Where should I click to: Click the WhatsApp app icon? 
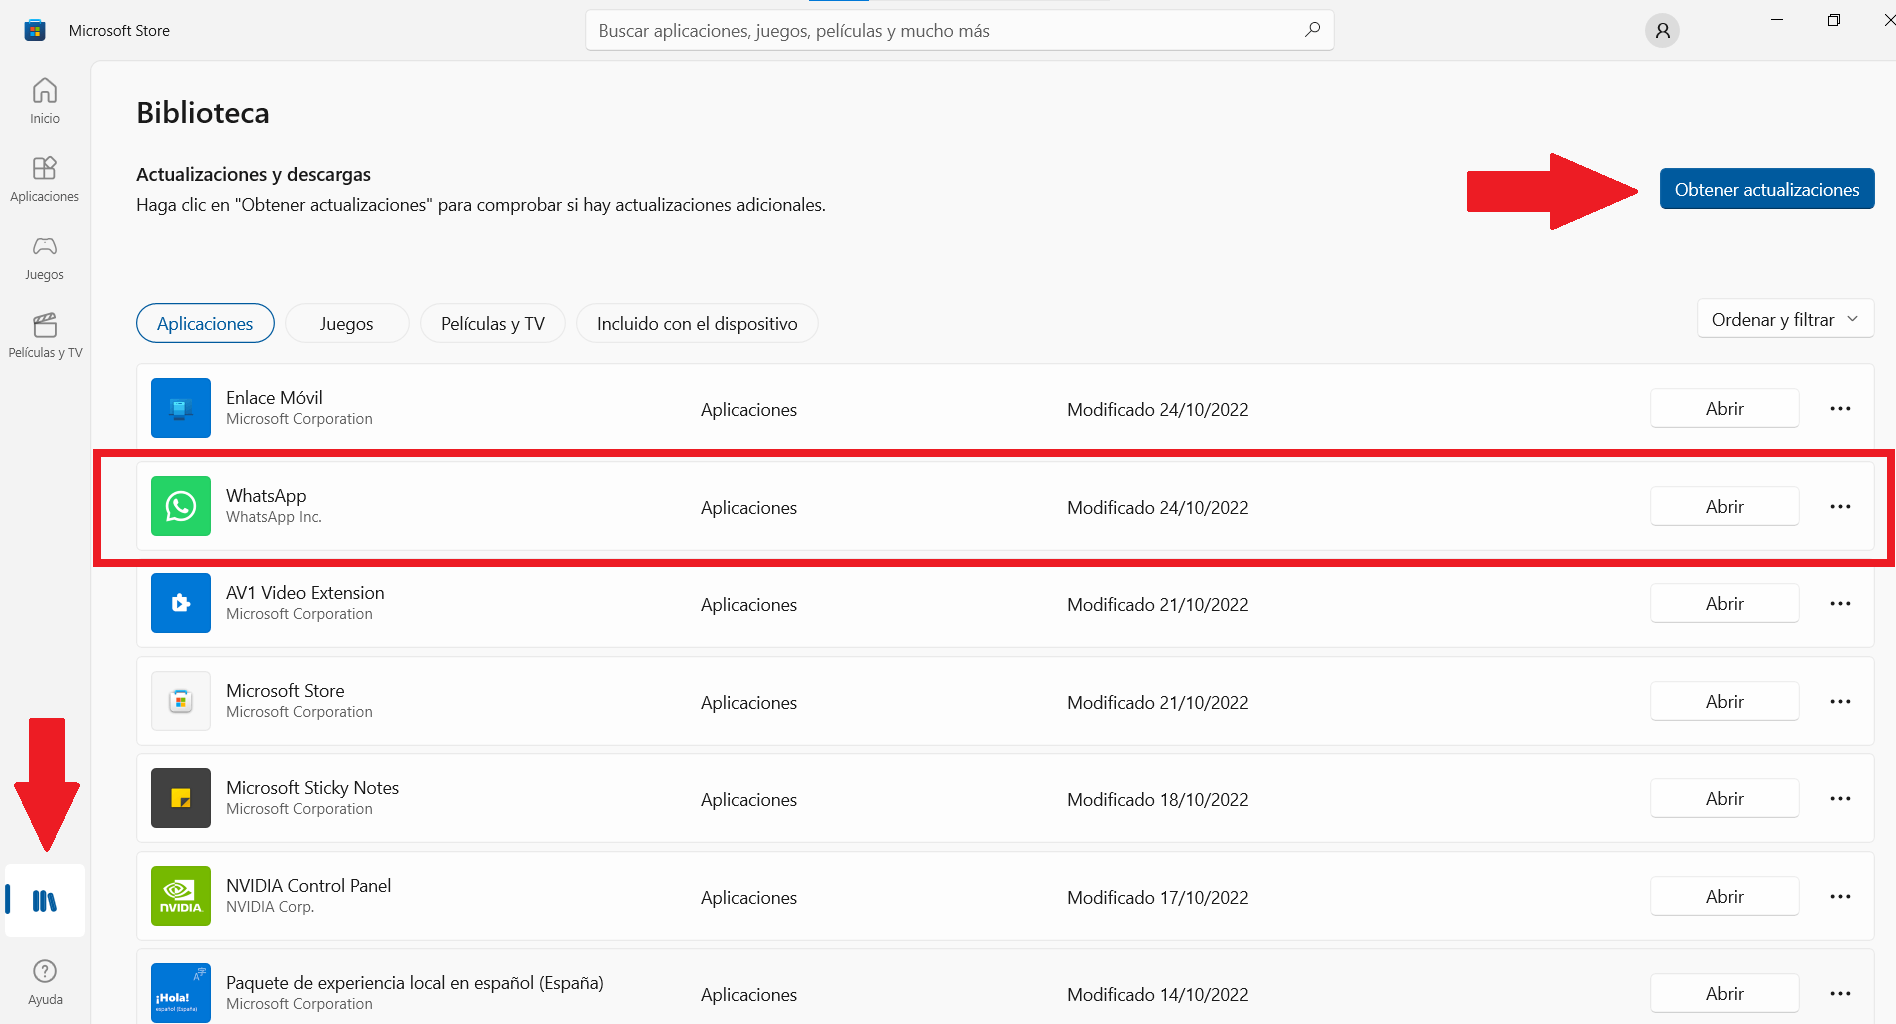(x=181, y=506)
